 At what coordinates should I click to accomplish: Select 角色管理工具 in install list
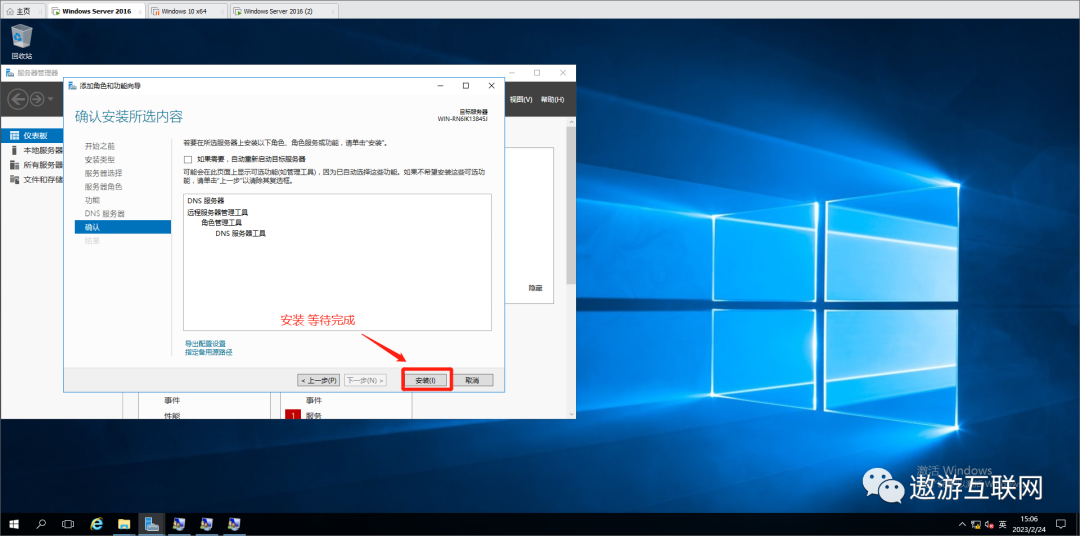[221, 223]
